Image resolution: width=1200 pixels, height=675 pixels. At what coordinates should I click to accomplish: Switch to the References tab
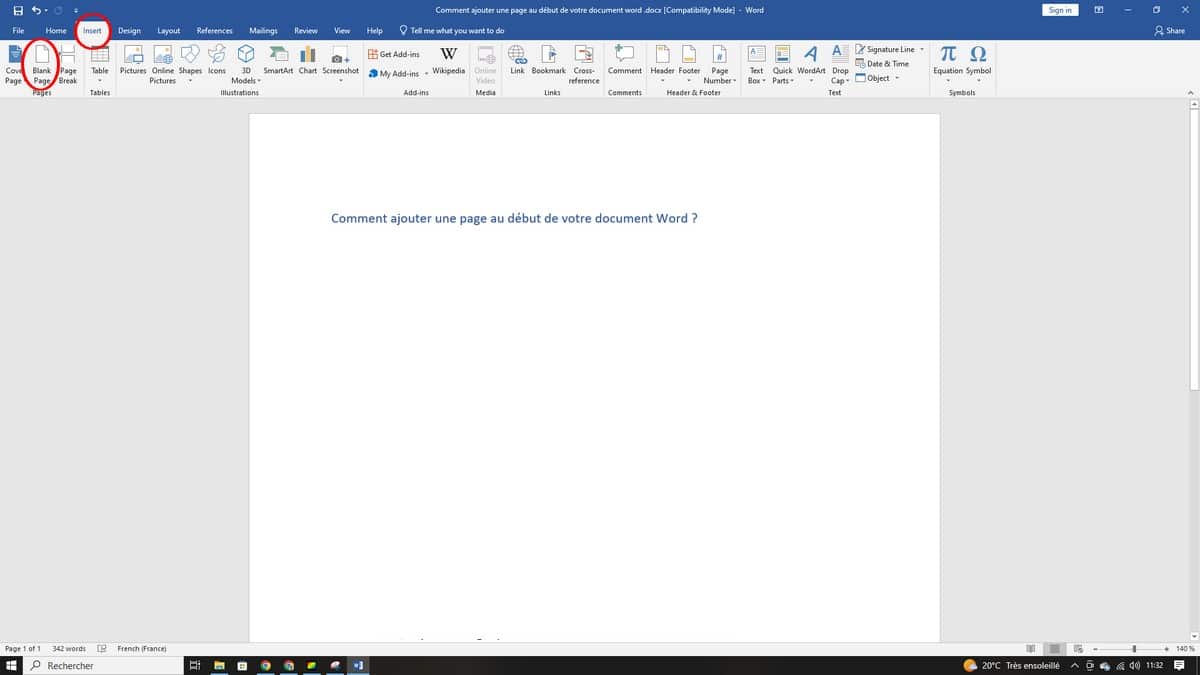tap(214, 31)
